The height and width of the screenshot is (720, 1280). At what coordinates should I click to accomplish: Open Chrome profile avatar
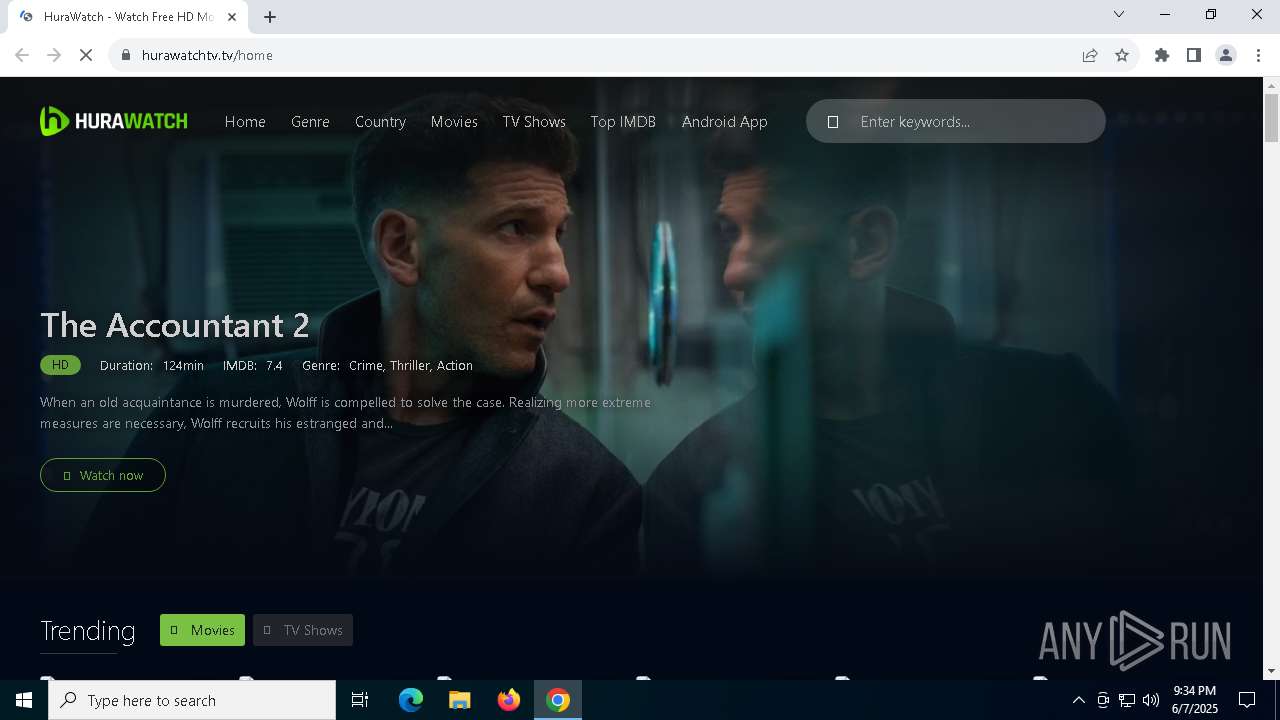(x=1226, y=55)
